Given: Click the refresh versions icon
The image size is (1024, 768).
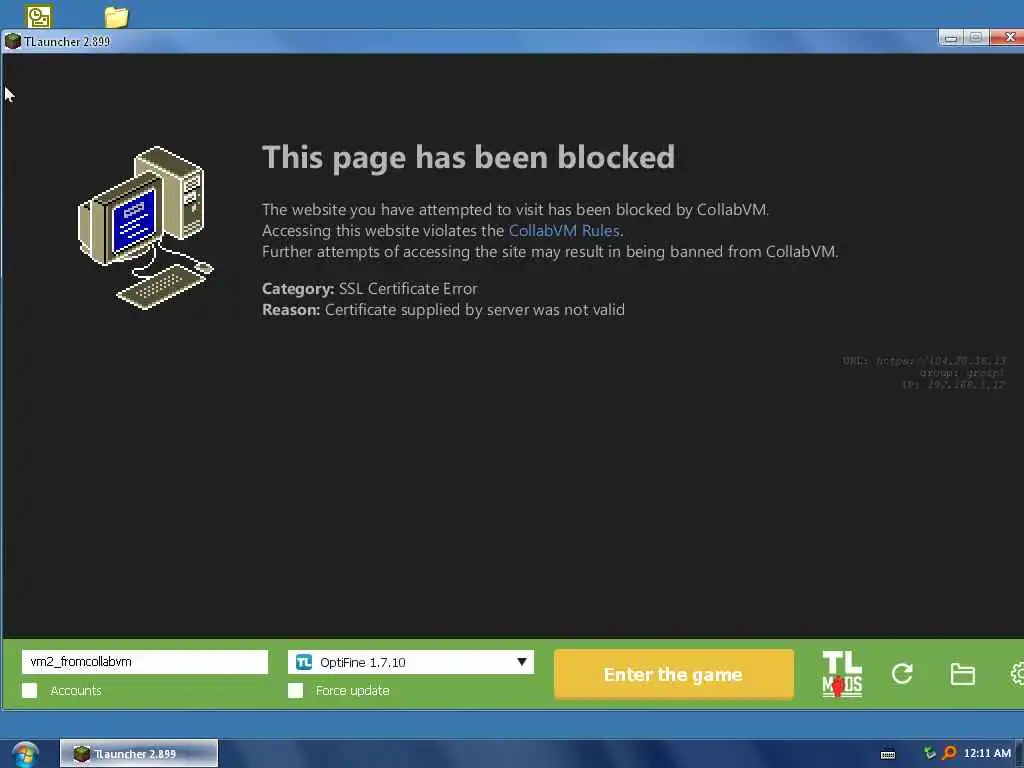Looking at the screenshot, I should (902, 673).
